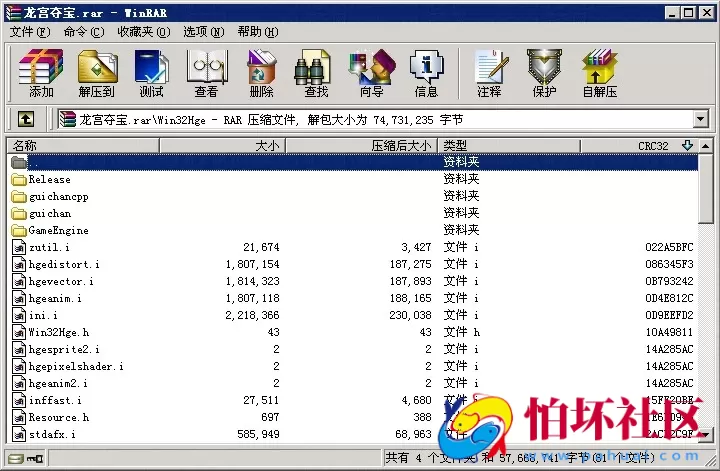720x471 pixels.
Task: Select the GameEngine folder icon
Action: (x=19, y=230)
